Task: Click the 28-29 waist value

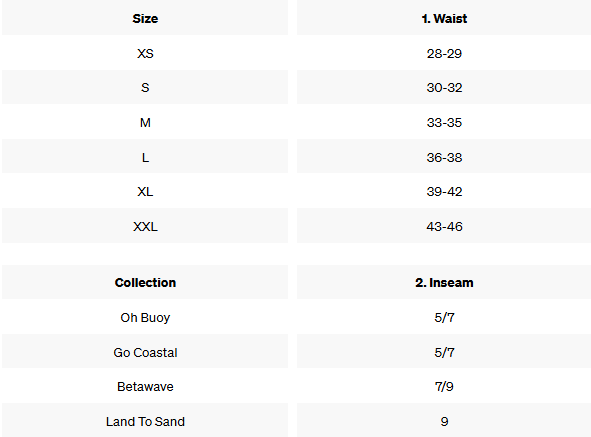Action: pos(444,53)
